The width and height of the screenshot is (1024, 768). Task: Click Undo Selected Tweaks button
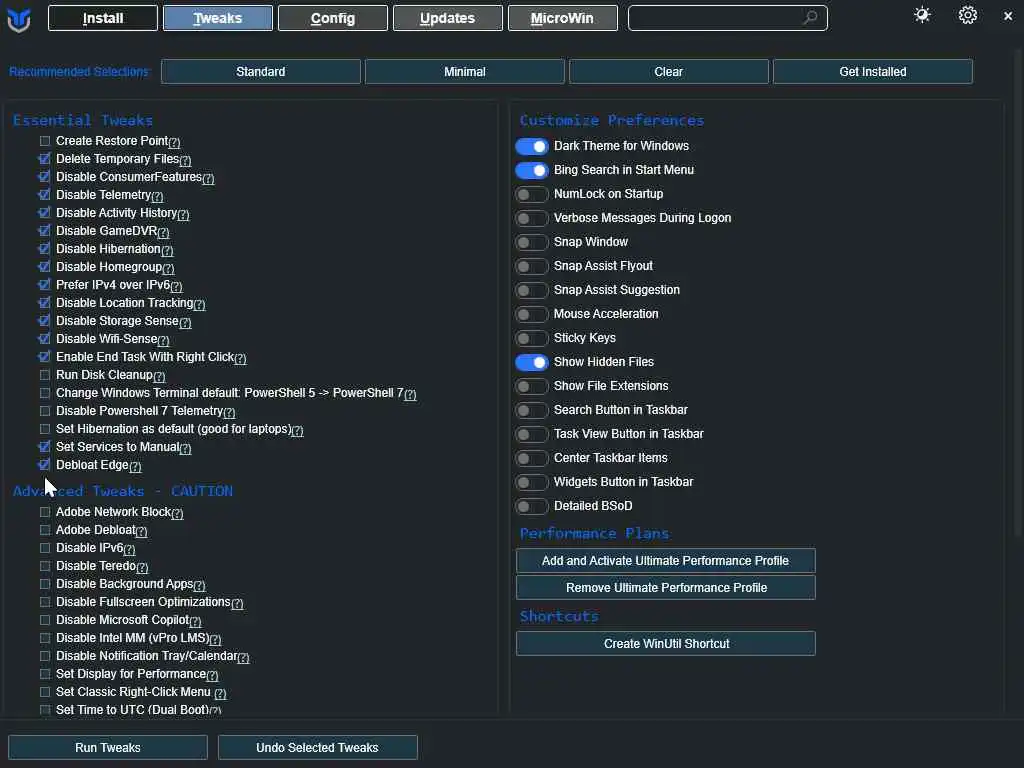click(x=317, y=747)
